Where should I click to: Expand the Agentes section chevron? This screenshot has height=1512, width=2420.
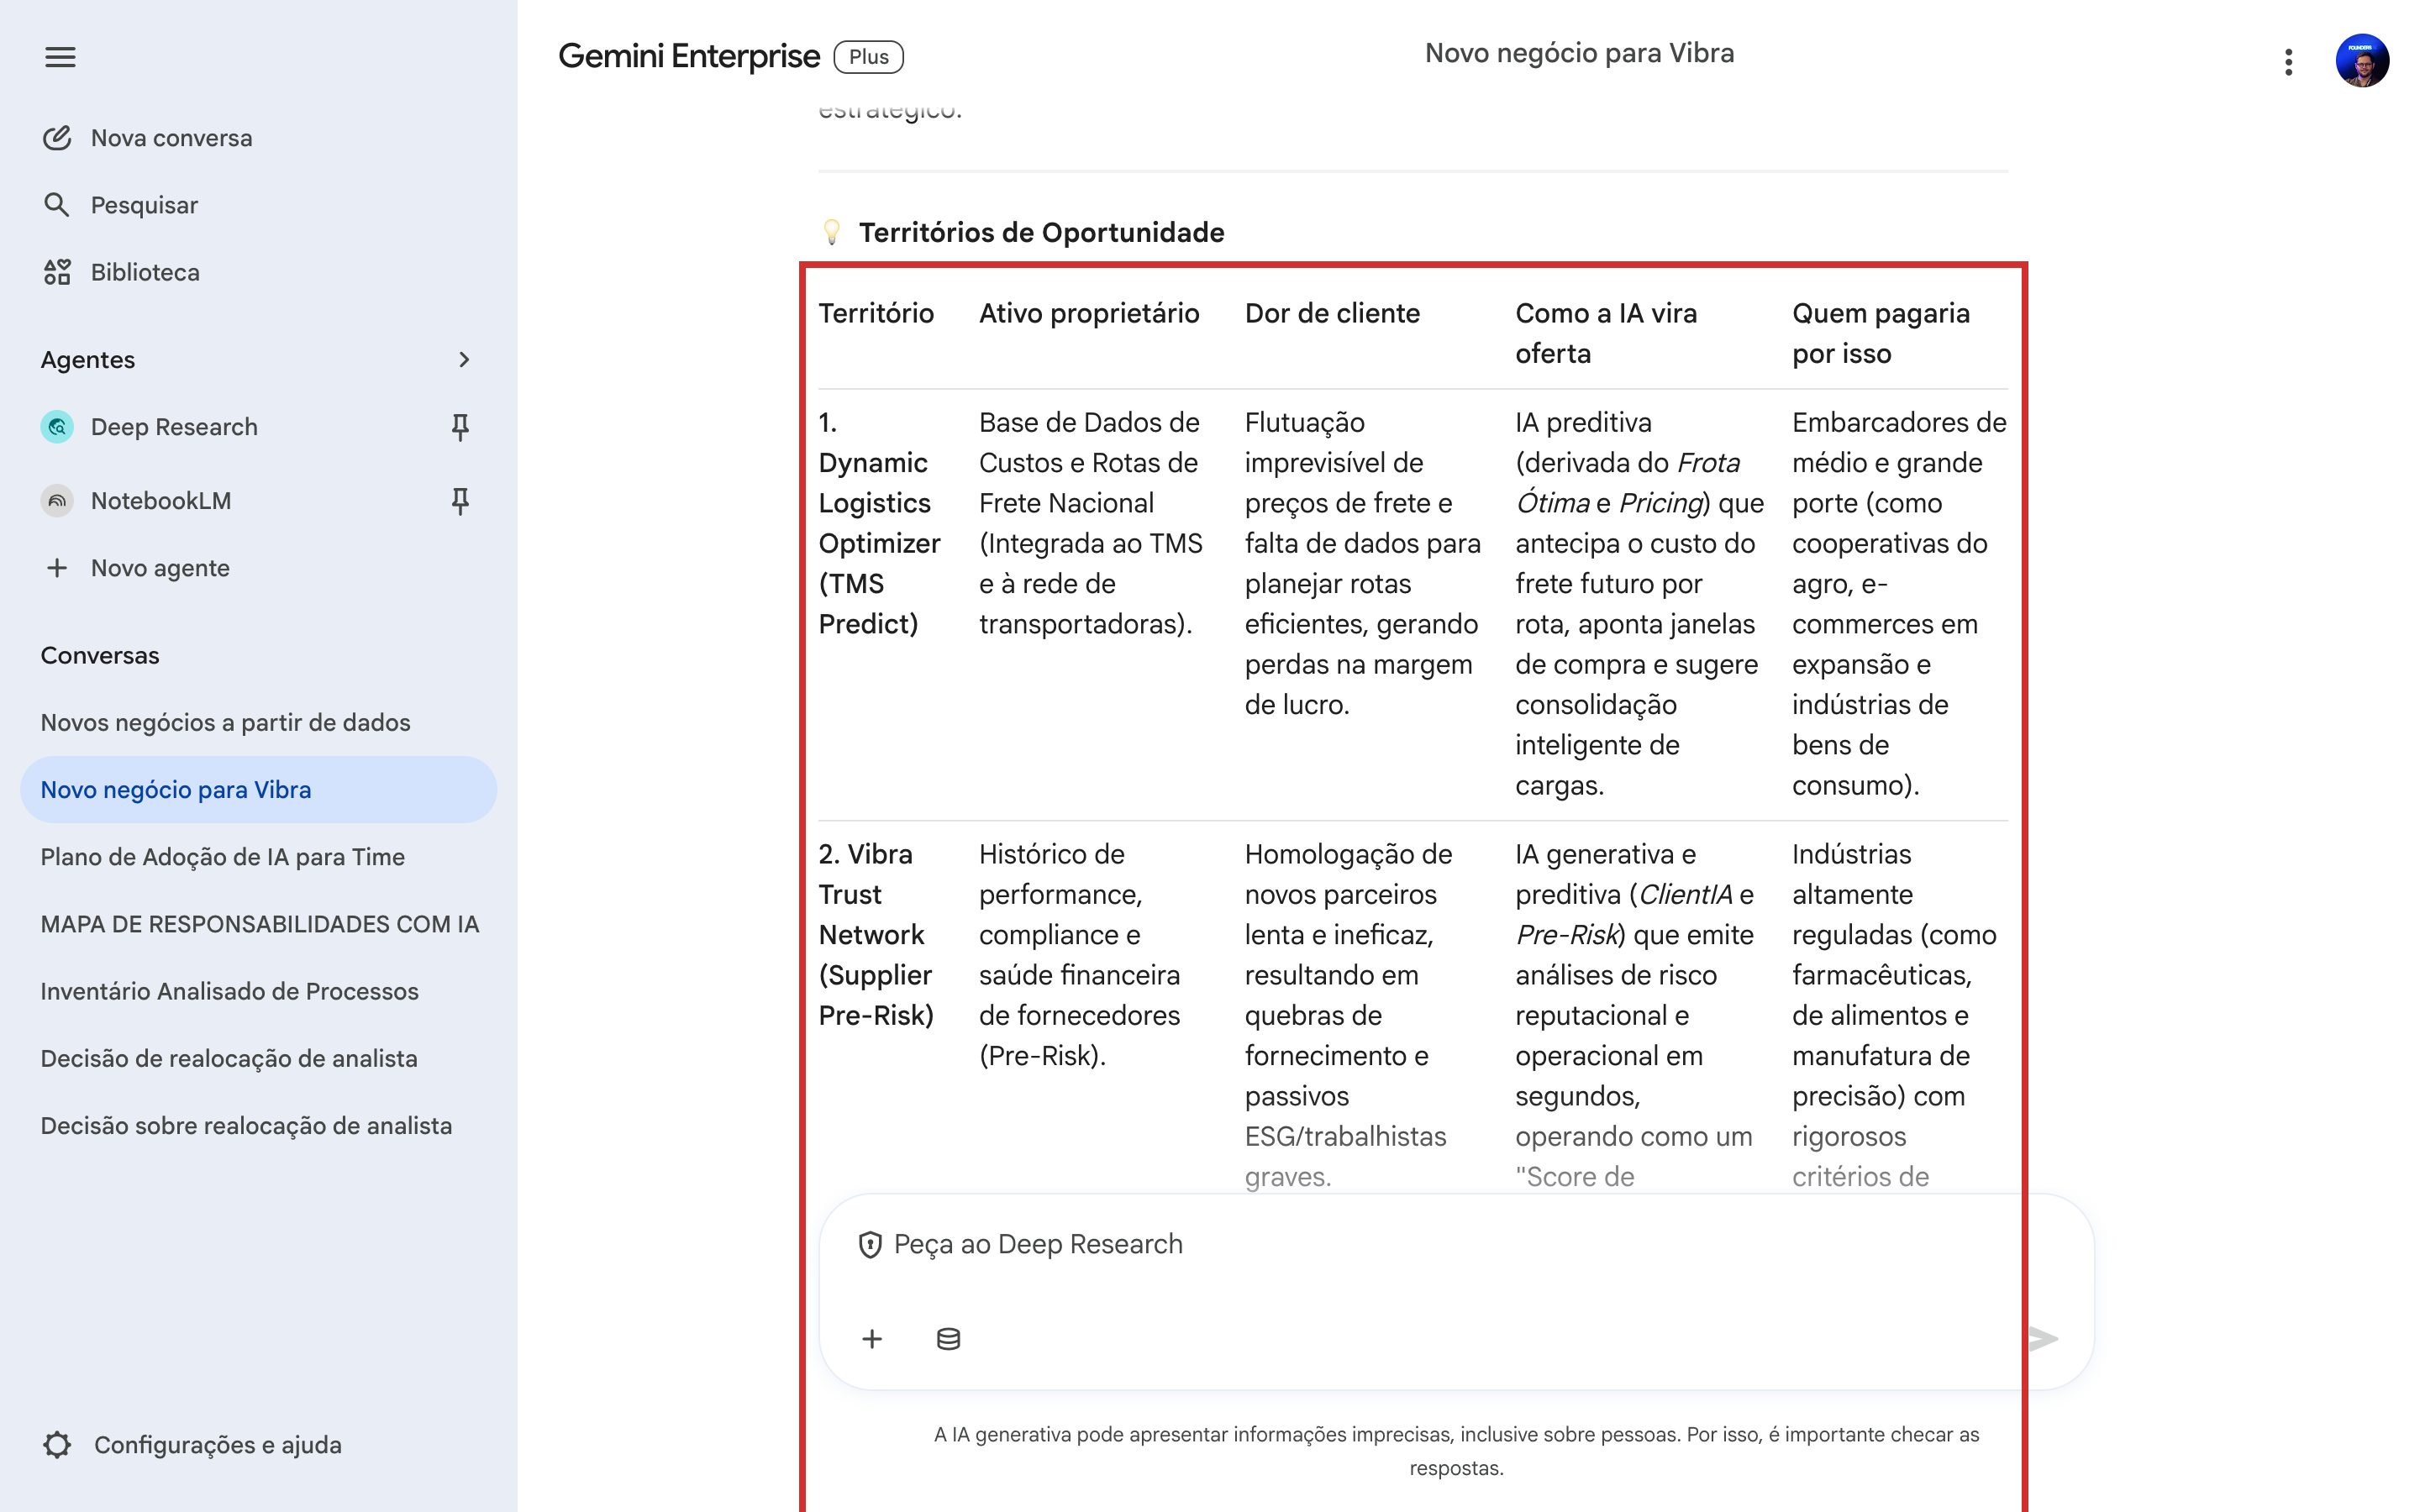pos(464,359)
